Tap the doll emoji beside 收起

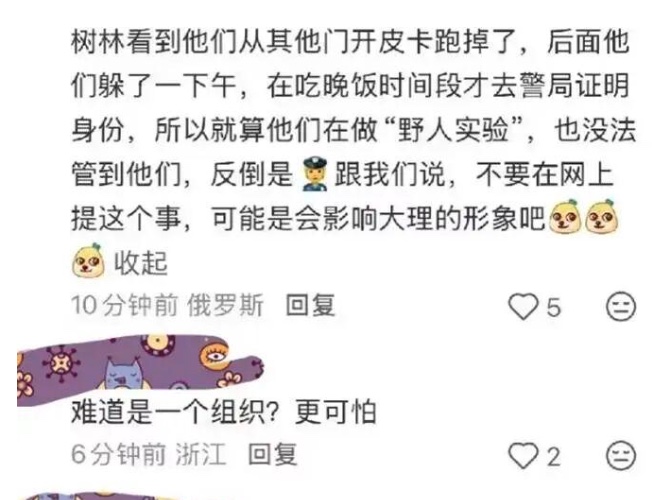88,261
